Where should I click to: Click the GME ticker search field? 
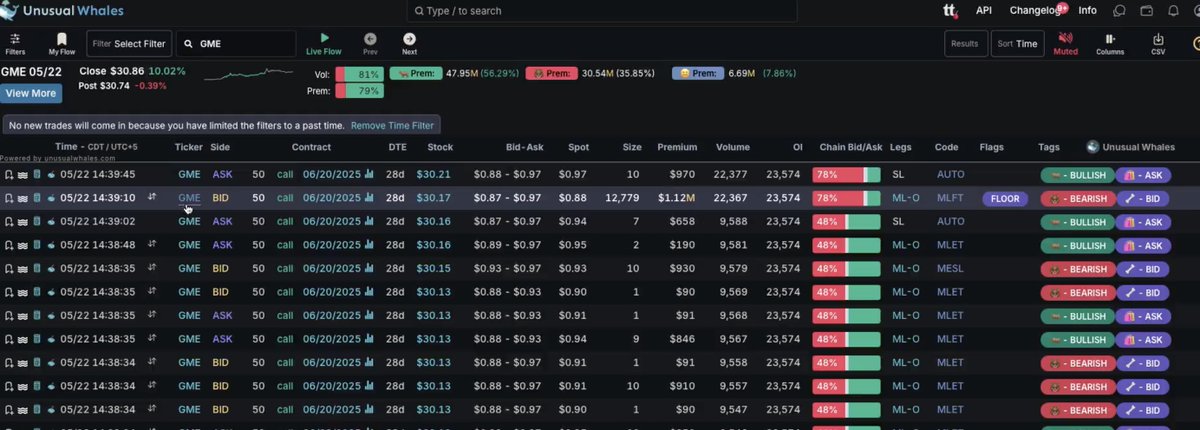point(236,44)
